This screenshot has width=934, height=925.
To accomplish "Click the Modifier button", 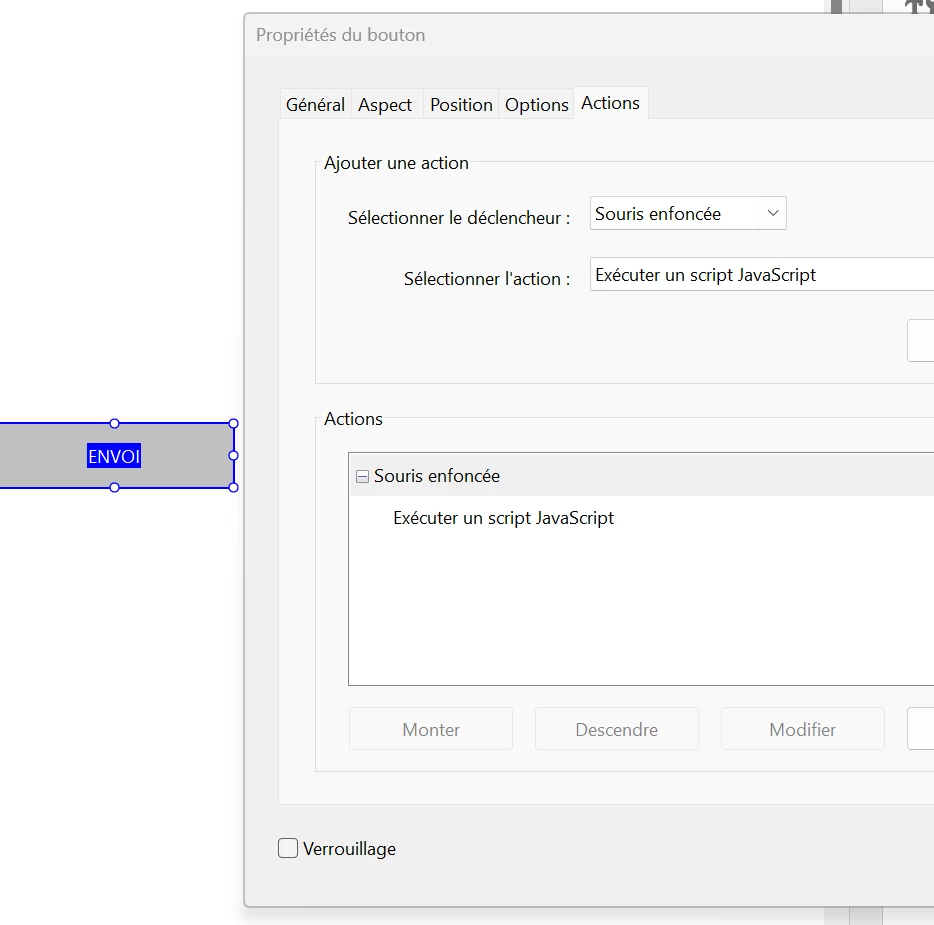I will point(802,729).
